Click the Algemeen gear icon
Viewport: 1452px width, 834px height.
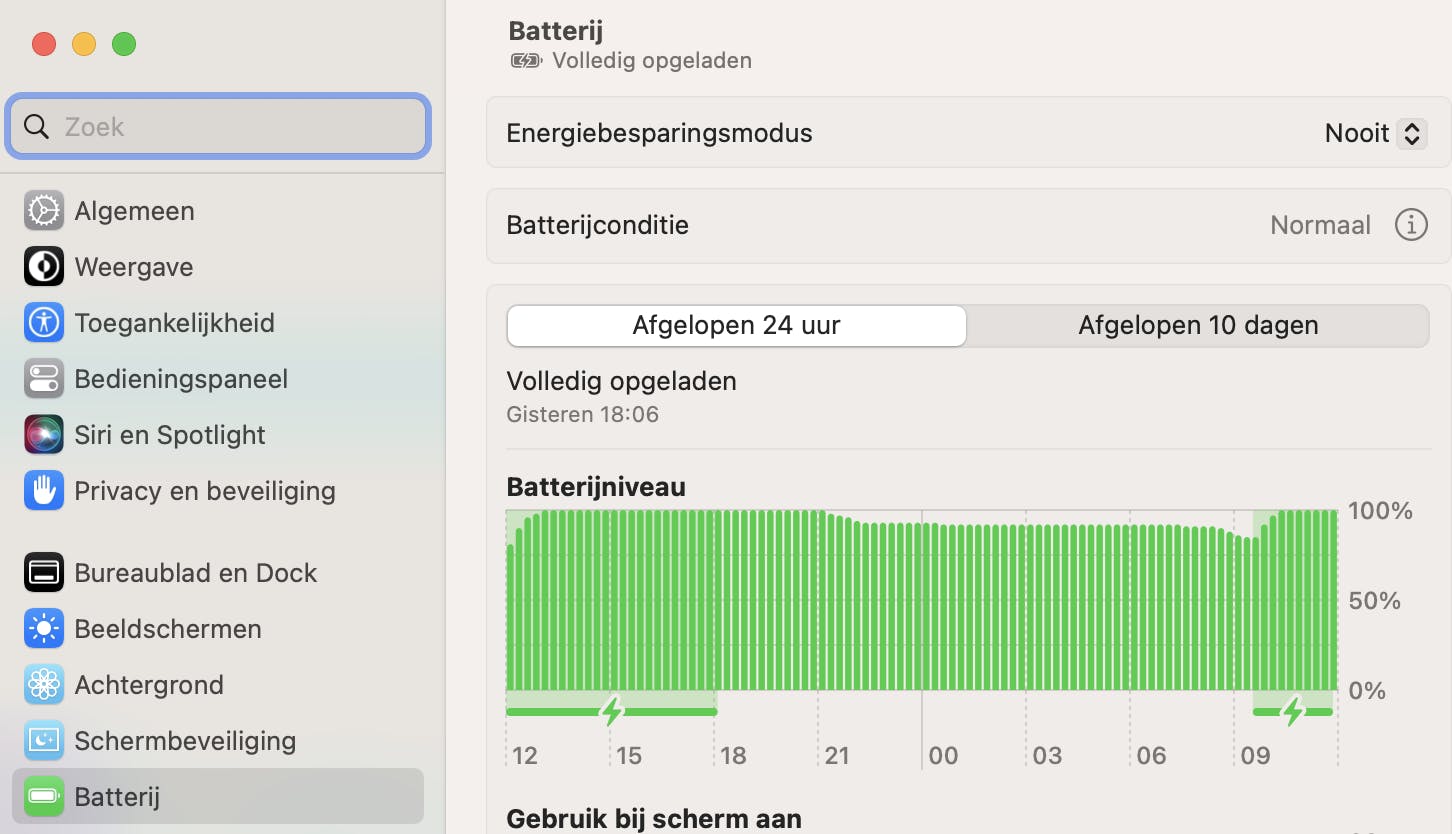click(44, 211)
